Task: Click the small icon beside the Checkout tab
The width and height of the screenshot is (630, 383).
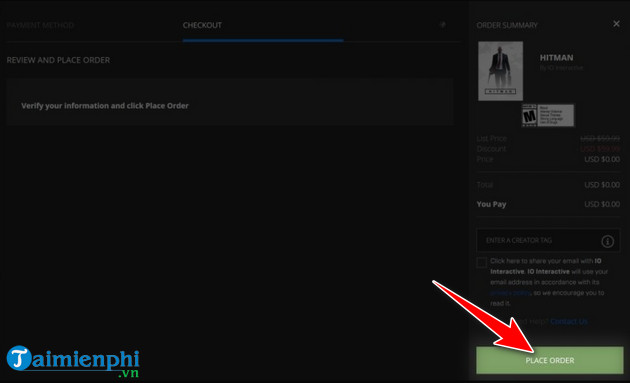Action: pyautogui.click(x=442, y=25)
